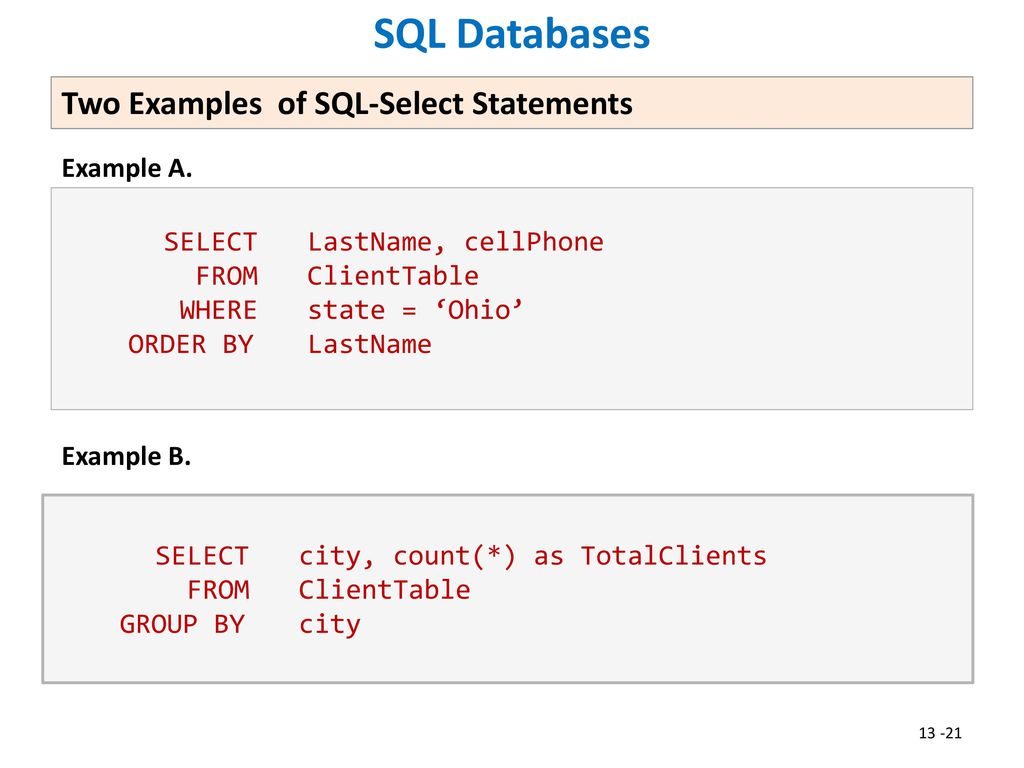Screen dimensions: 1024x768
Task: Click the '13 -21' slide number
Action: point(940,733)
